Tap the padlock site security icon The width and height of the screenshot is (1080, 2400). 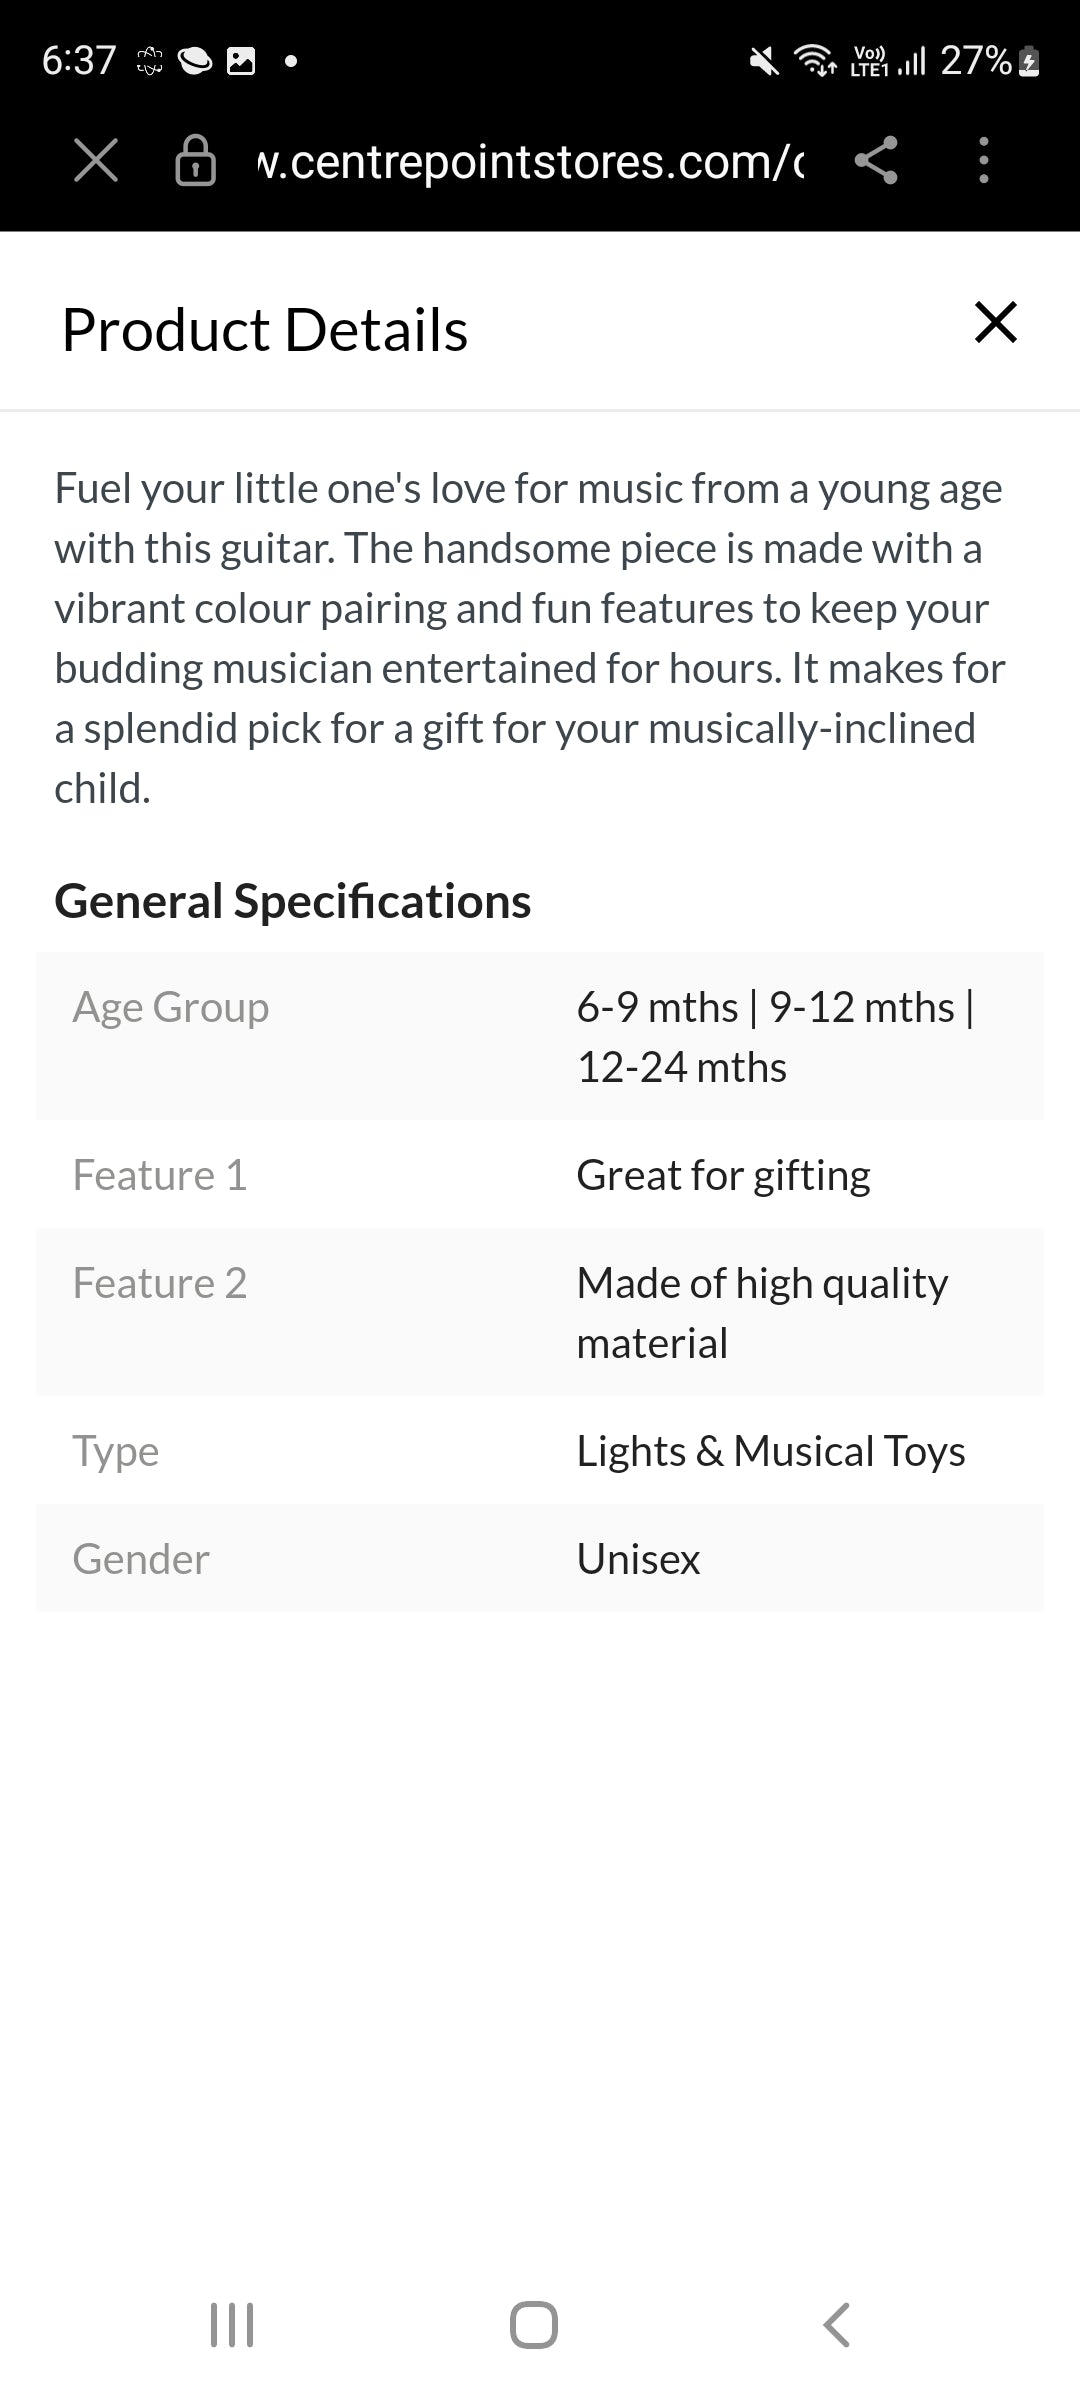195,160
